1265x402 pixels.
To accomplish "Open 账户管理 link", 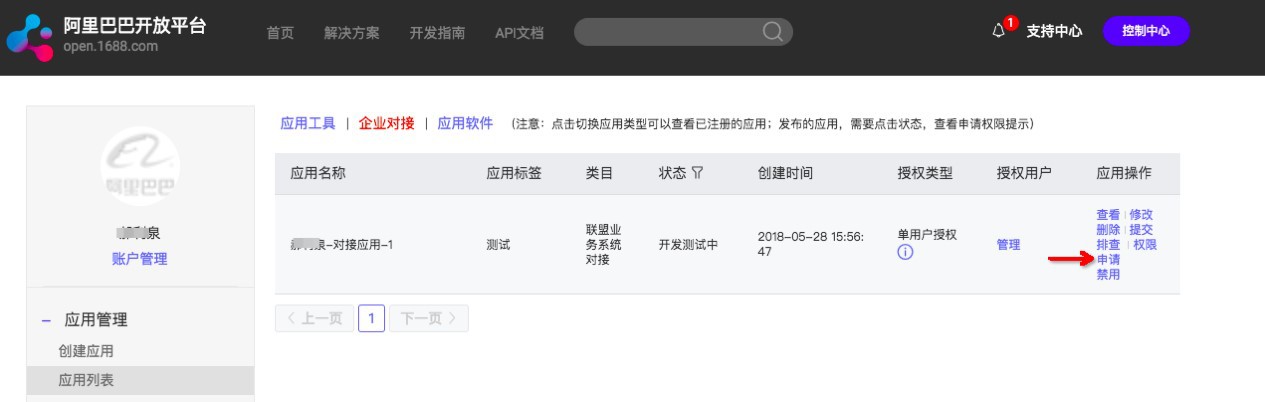I will [x=140, y=259].
